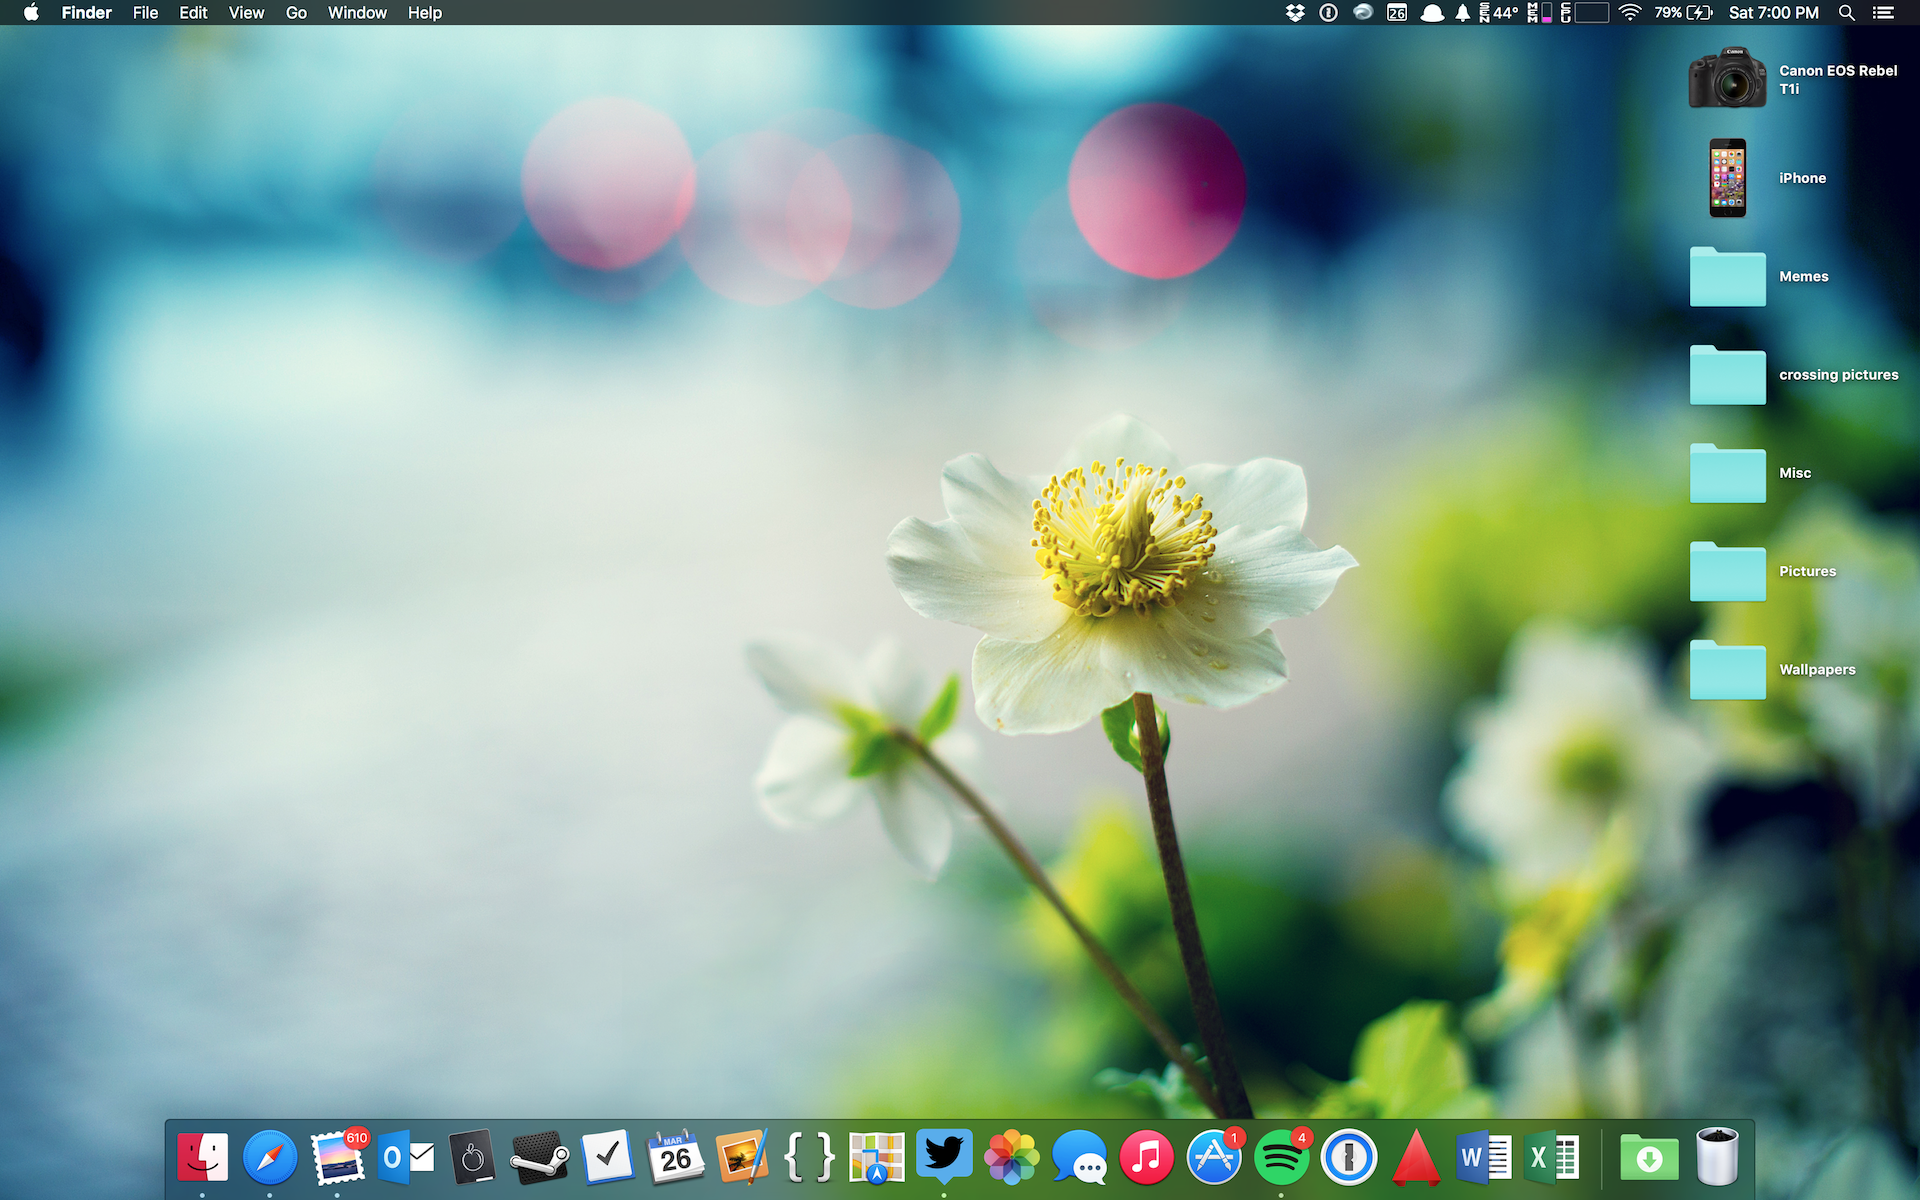Select the Wallpapers folder on desktop
The height and width of the screenshot is (1200, 1920).
[x=1727, y=670]
